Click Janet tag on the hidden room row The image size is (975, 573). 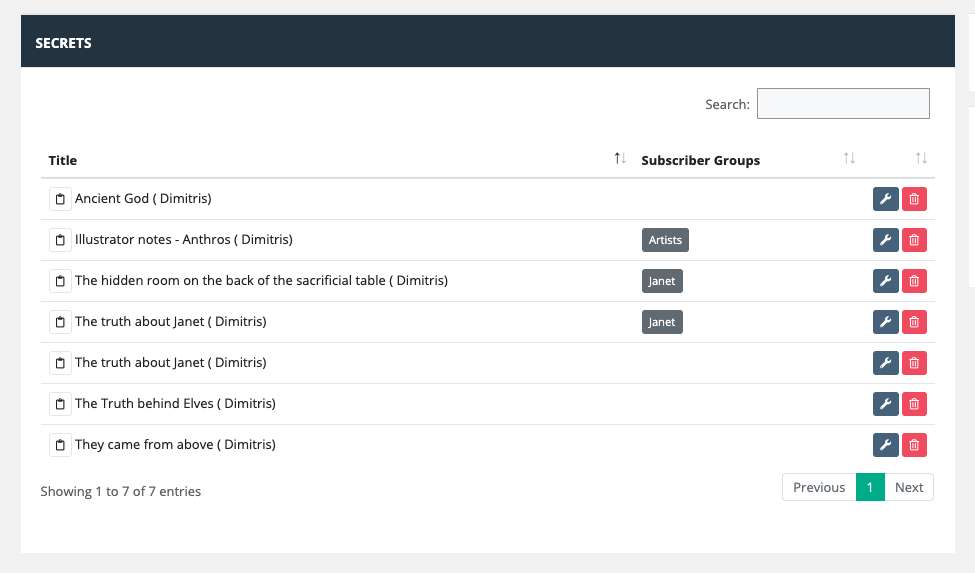pyautogui.click(x=662, y=281)
